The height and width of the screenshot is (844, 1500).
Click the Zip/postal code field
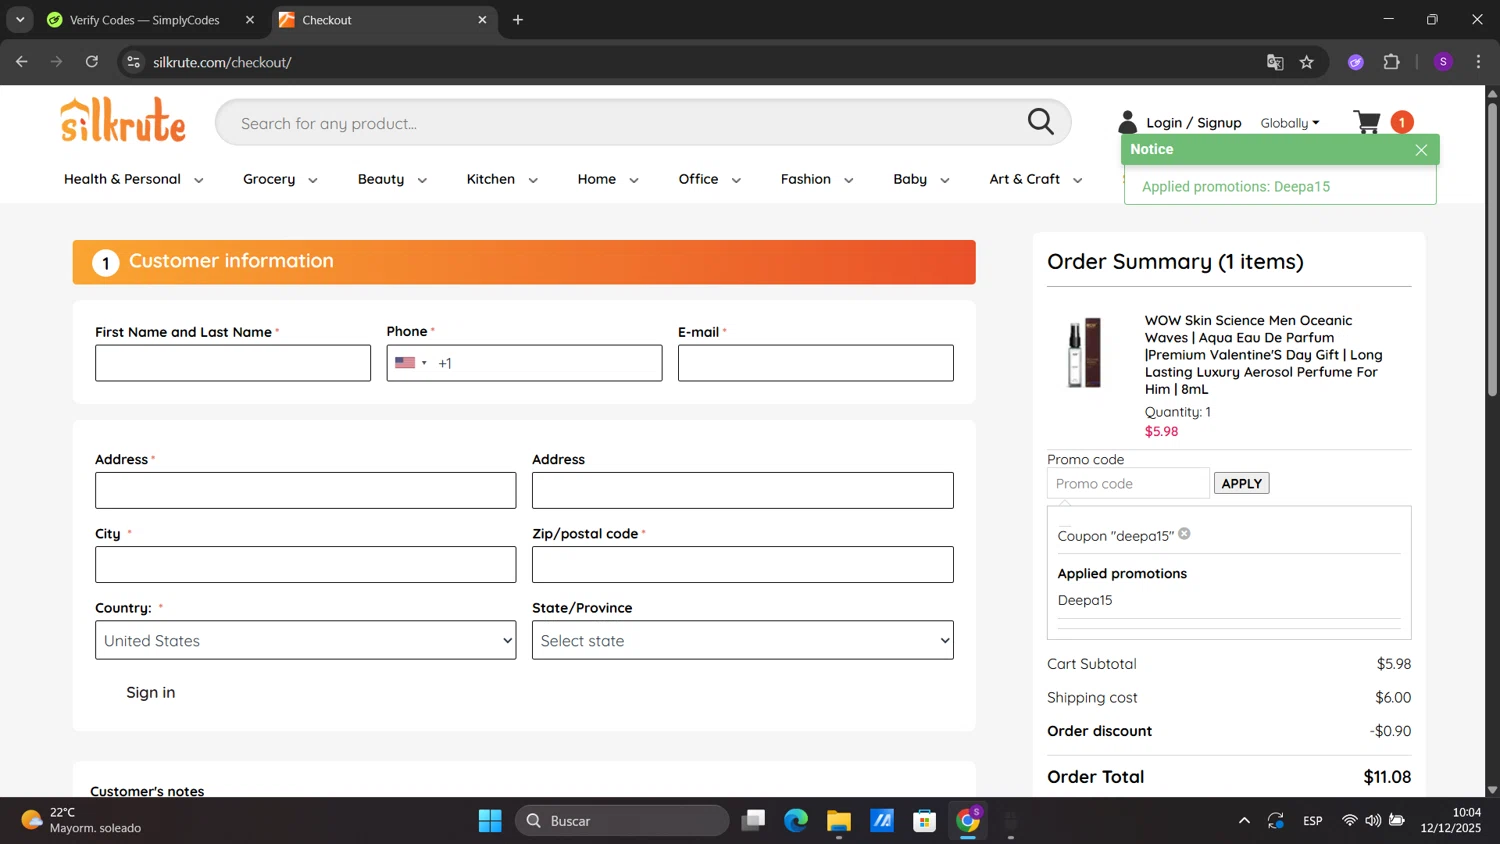[x=742, y=565]
